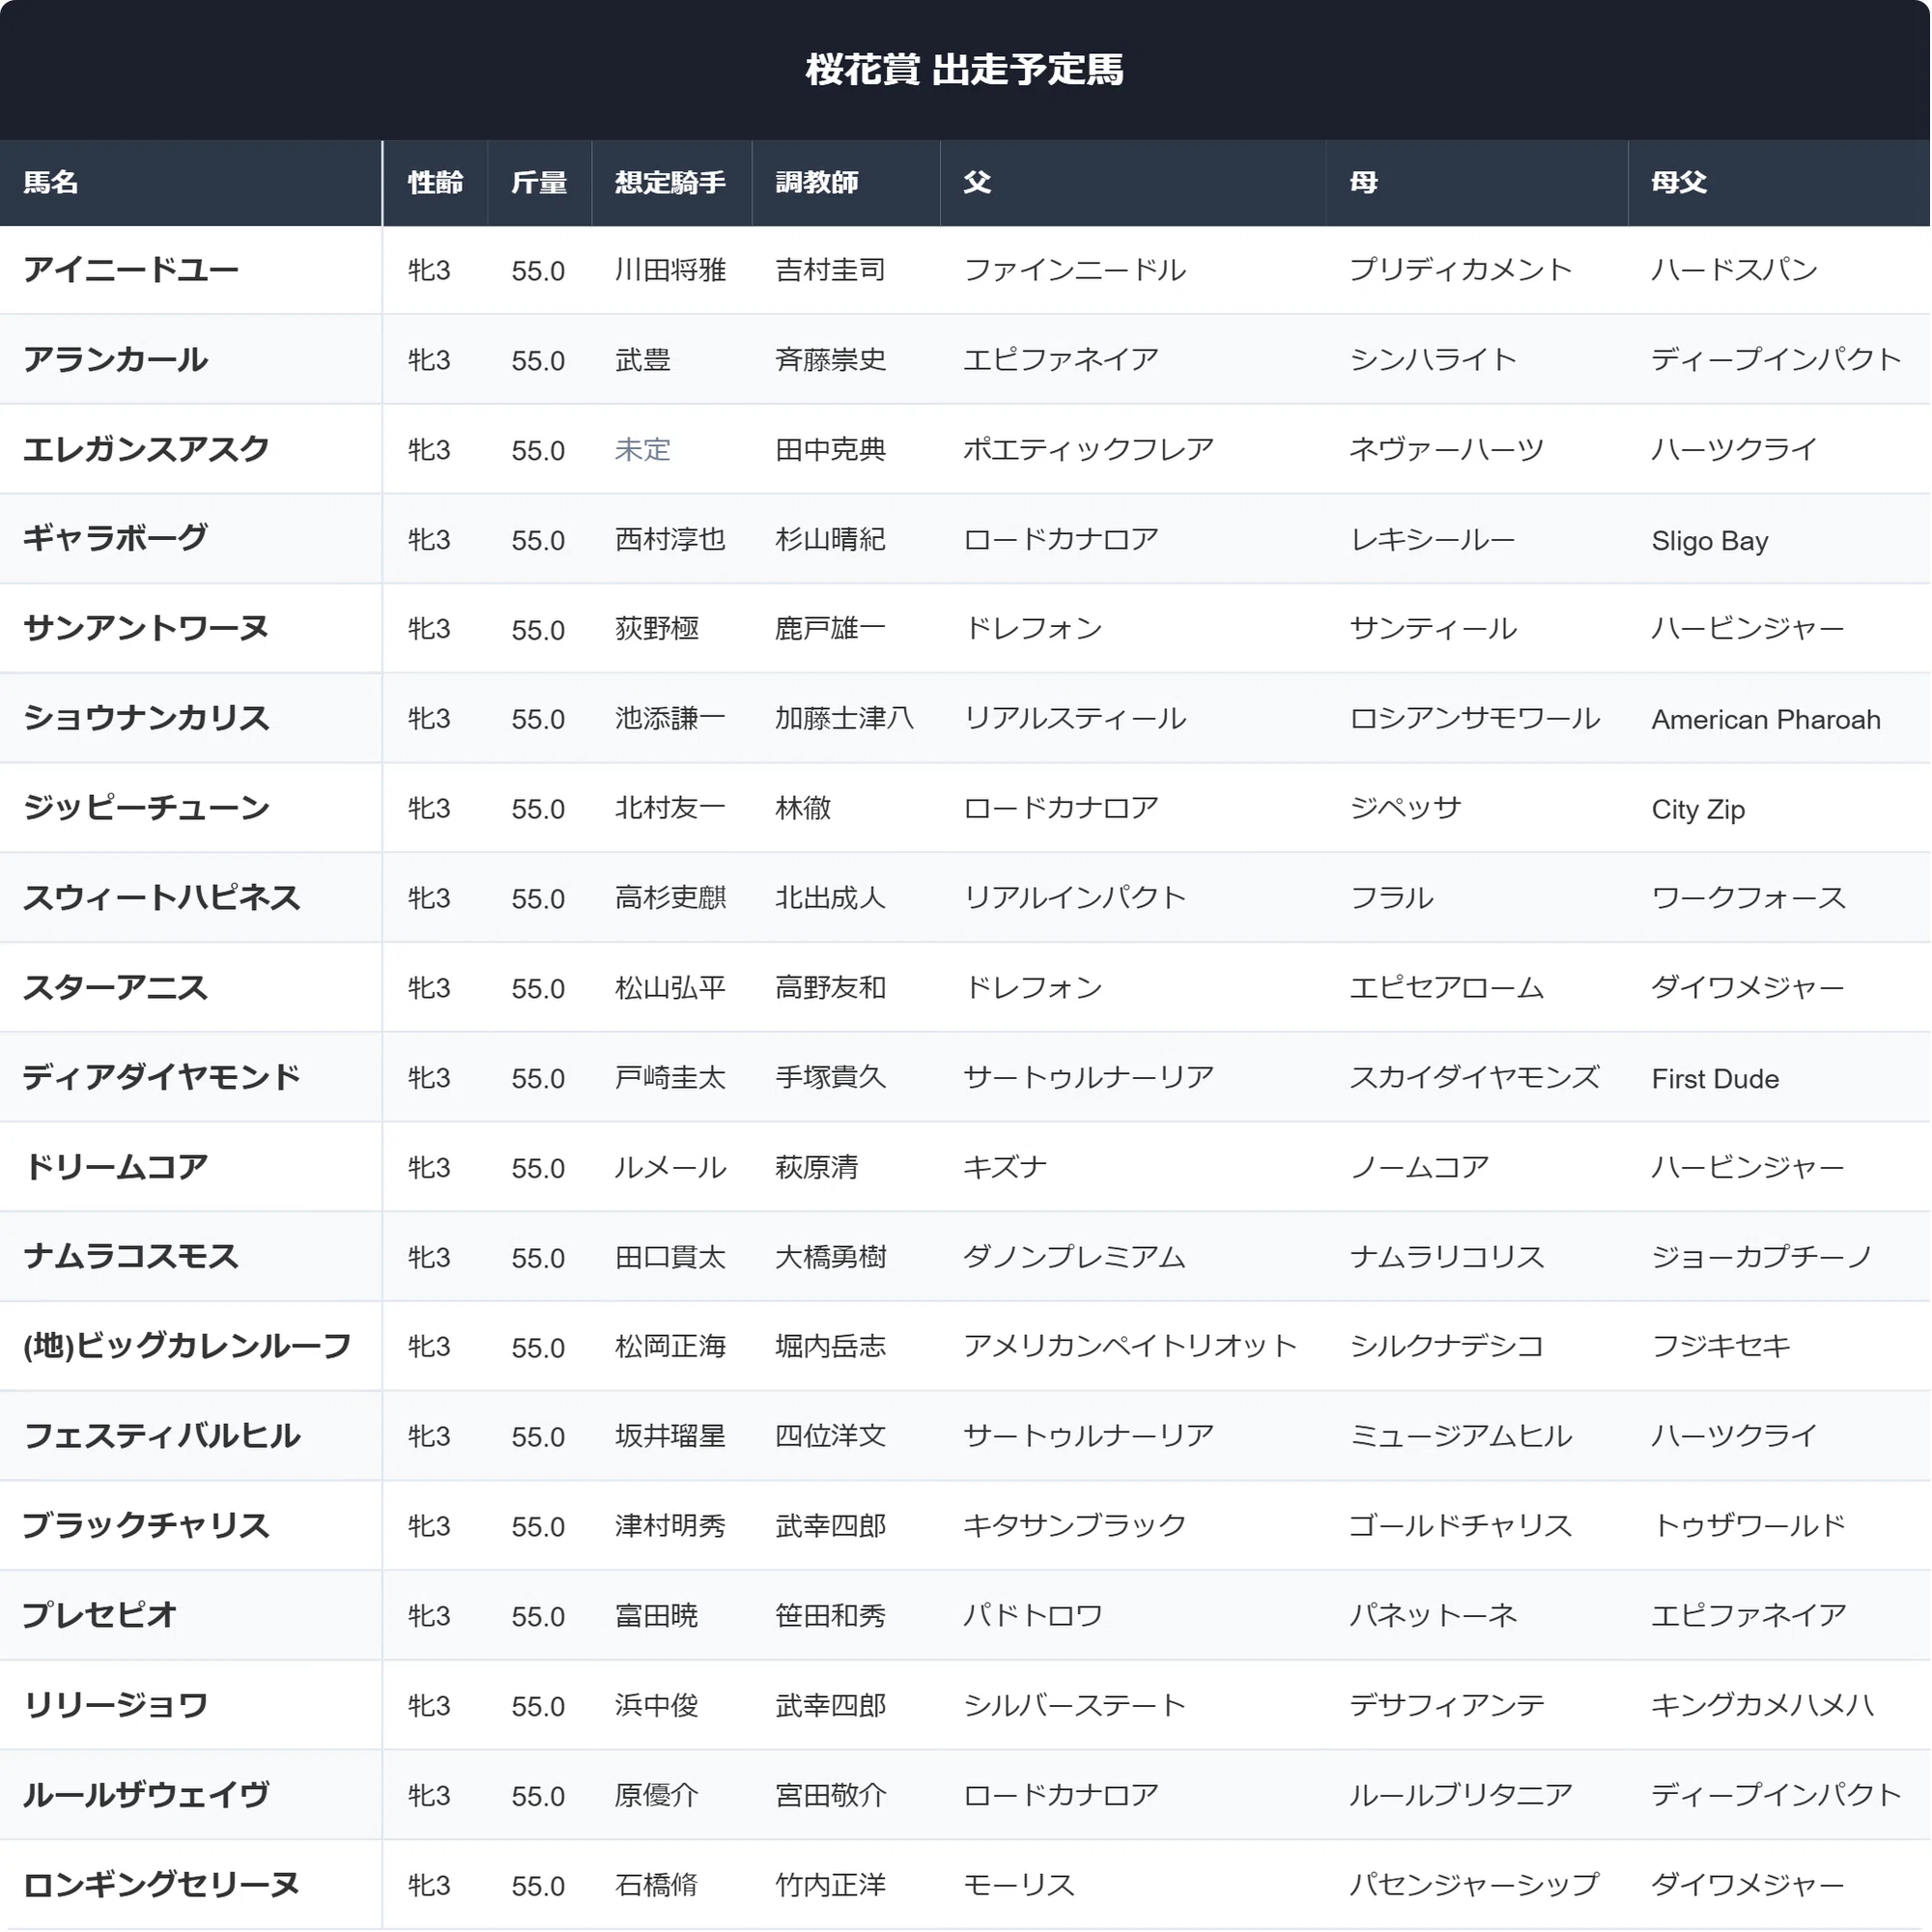Click trainer 加藤士津八
This screenshot has height=1932, width=1932.
tap(845, 718)
